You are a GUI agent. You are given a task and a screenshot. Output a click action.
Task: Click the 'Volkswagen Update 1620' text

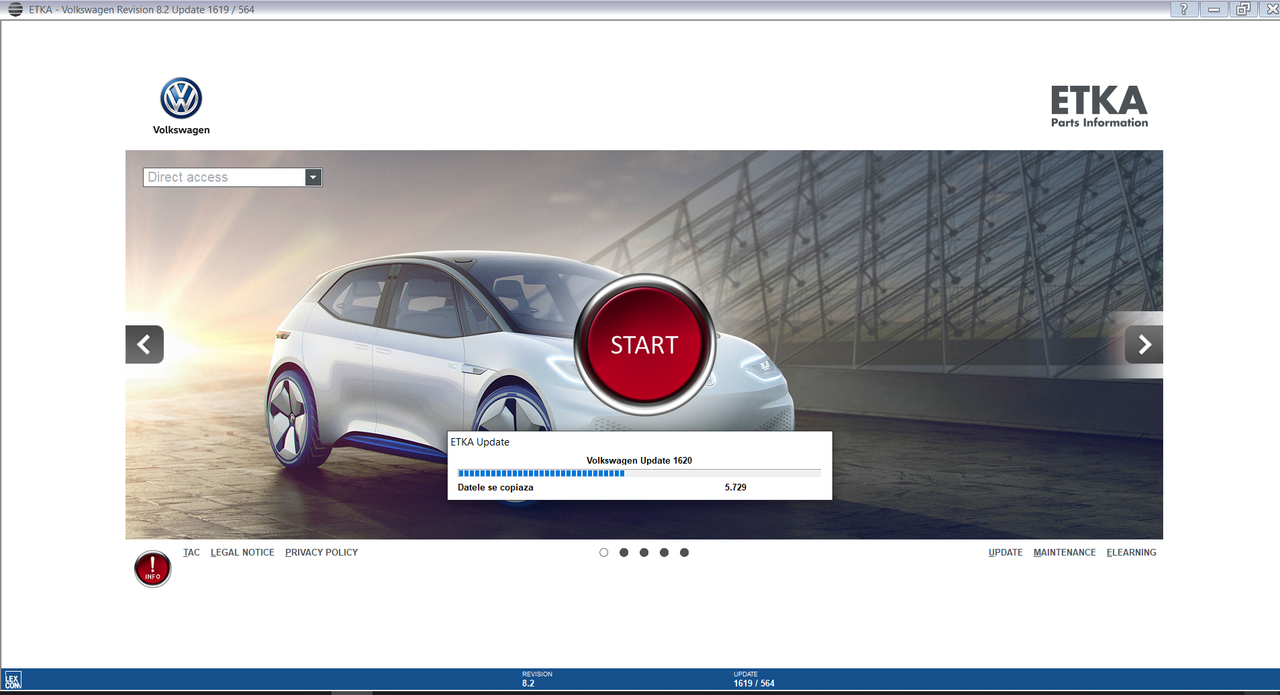click(x=639, y=460)
